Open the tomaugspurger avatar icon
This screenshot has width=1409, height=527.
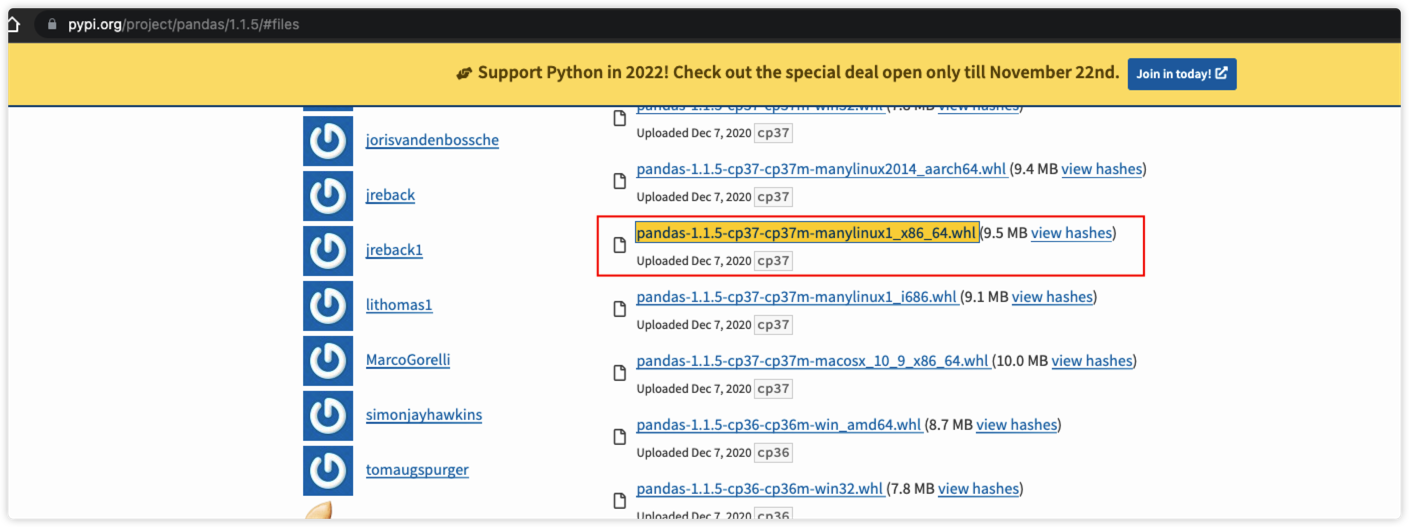(x=328, y=471)
